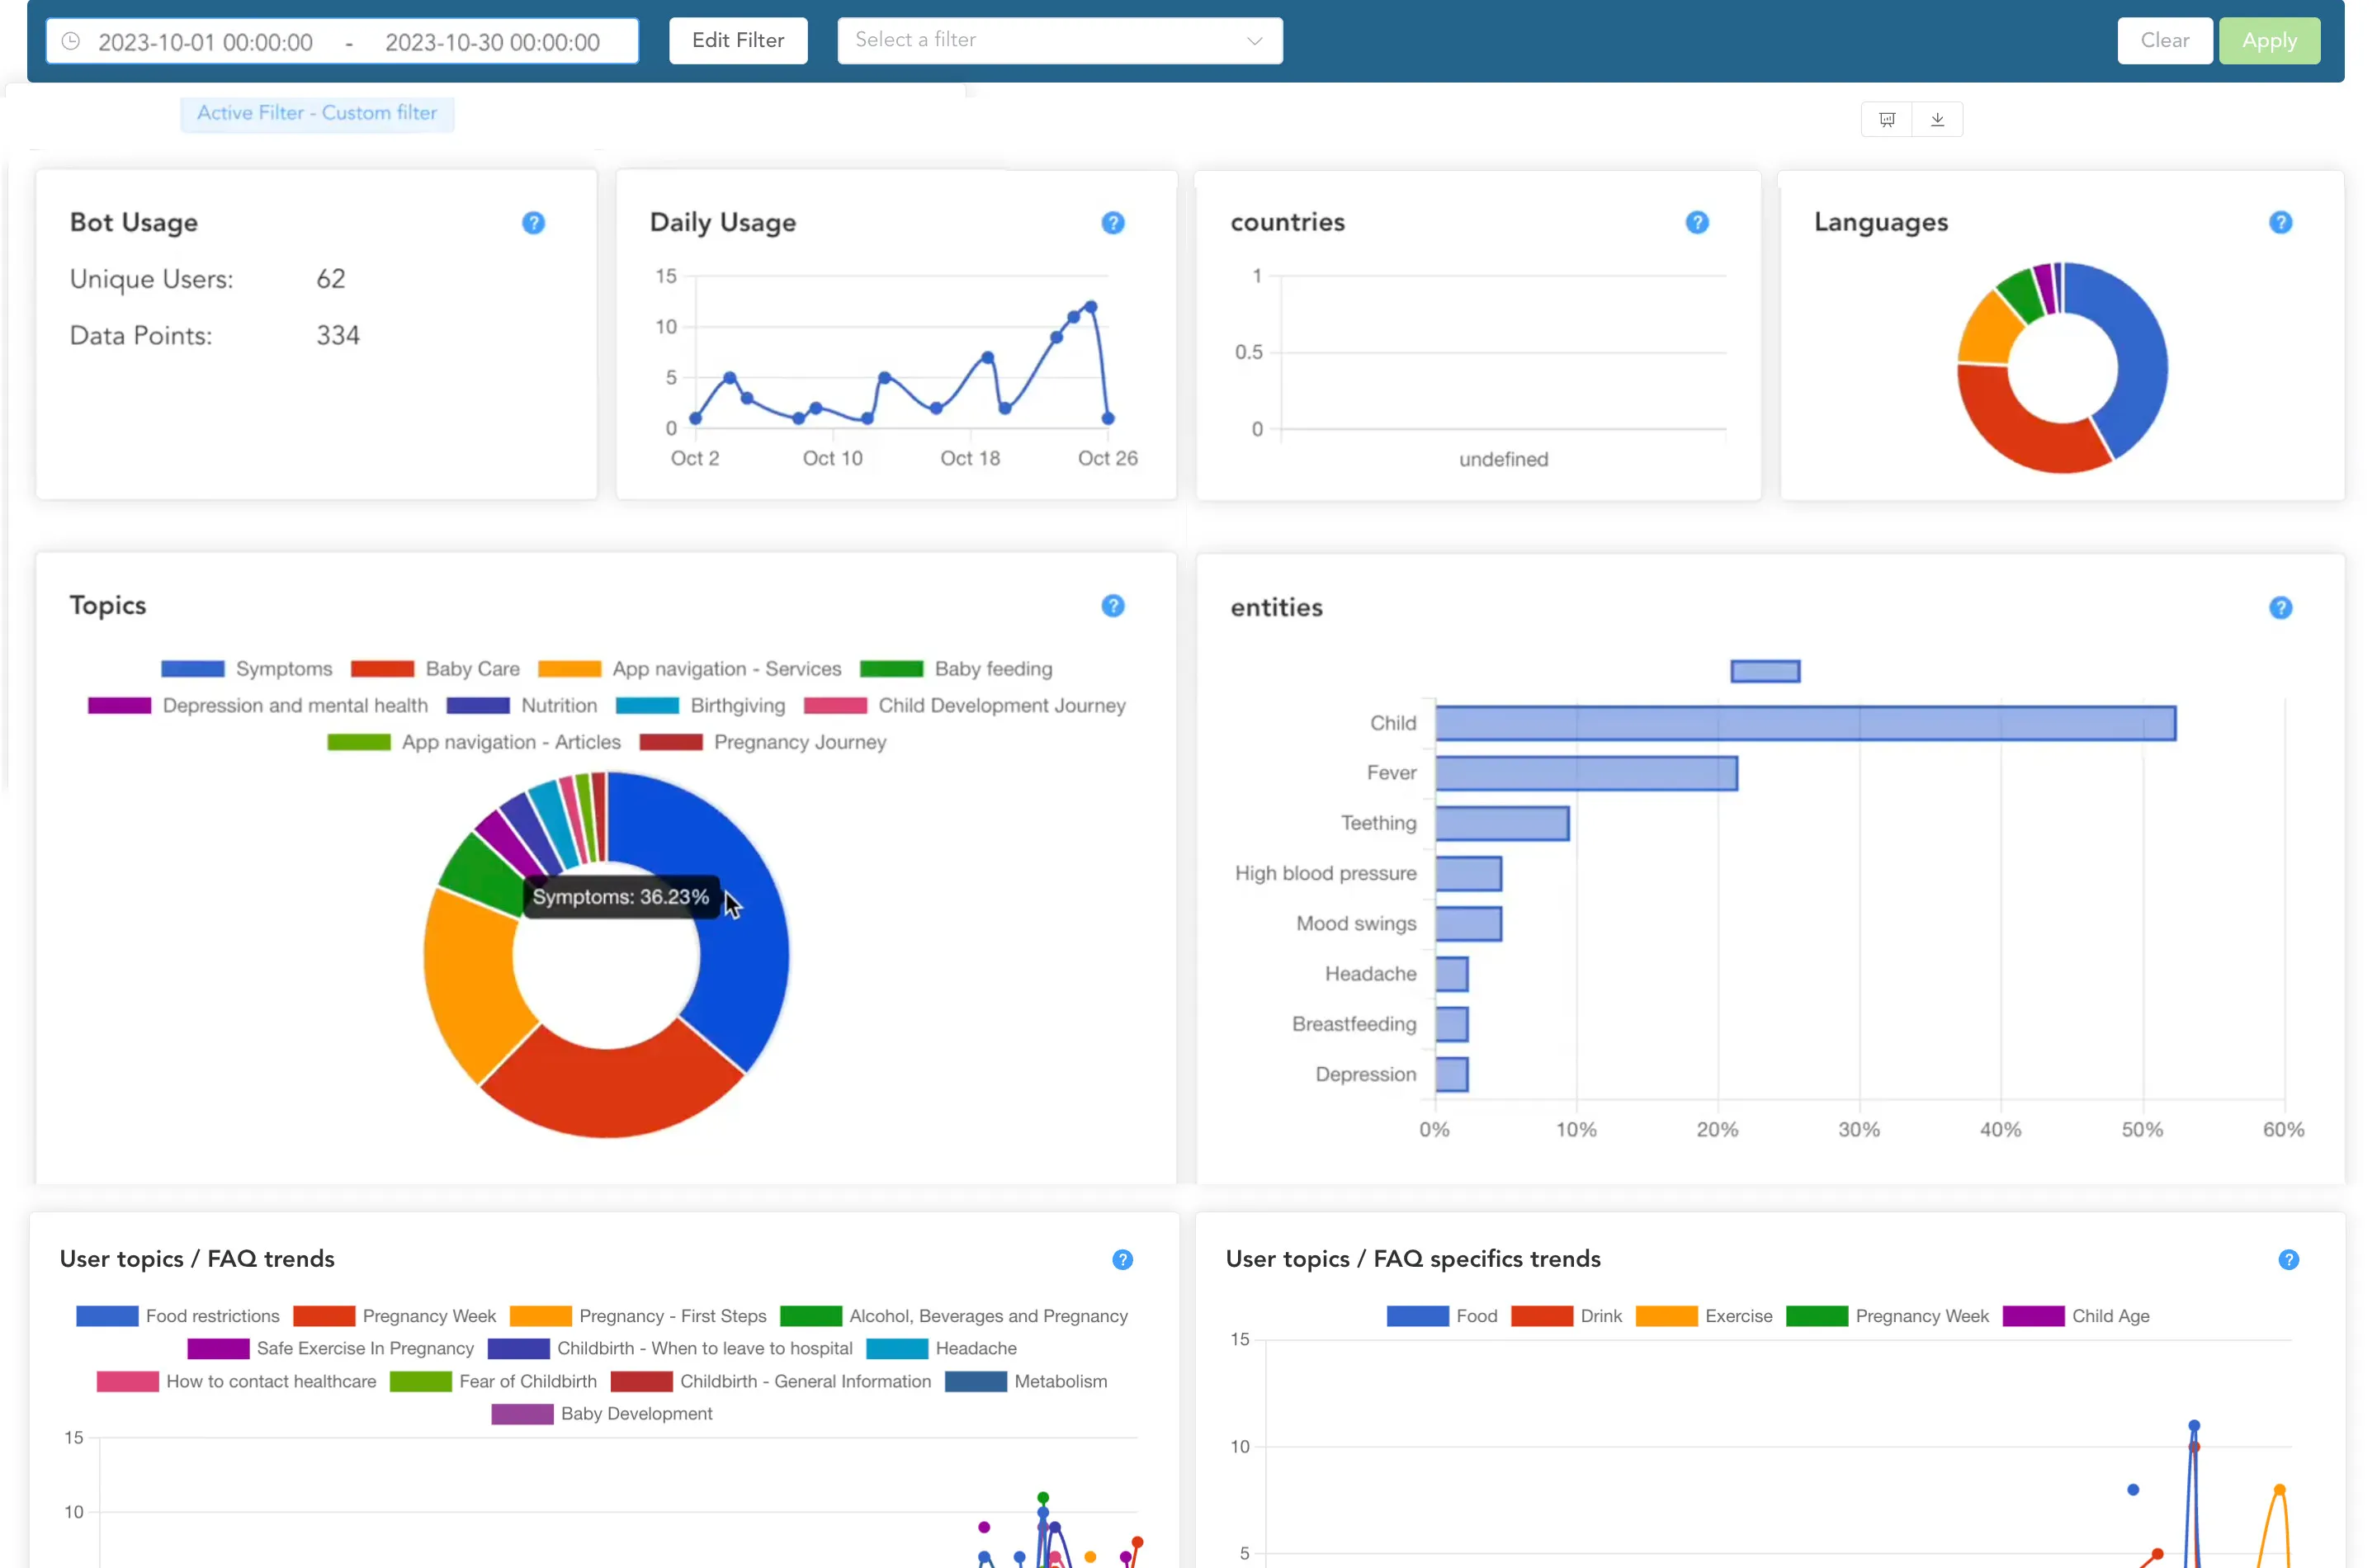Click the start date 2023-10-01 field
Image resolution: width=2377 pixels, height=1568 pixels.
[205, 42]
